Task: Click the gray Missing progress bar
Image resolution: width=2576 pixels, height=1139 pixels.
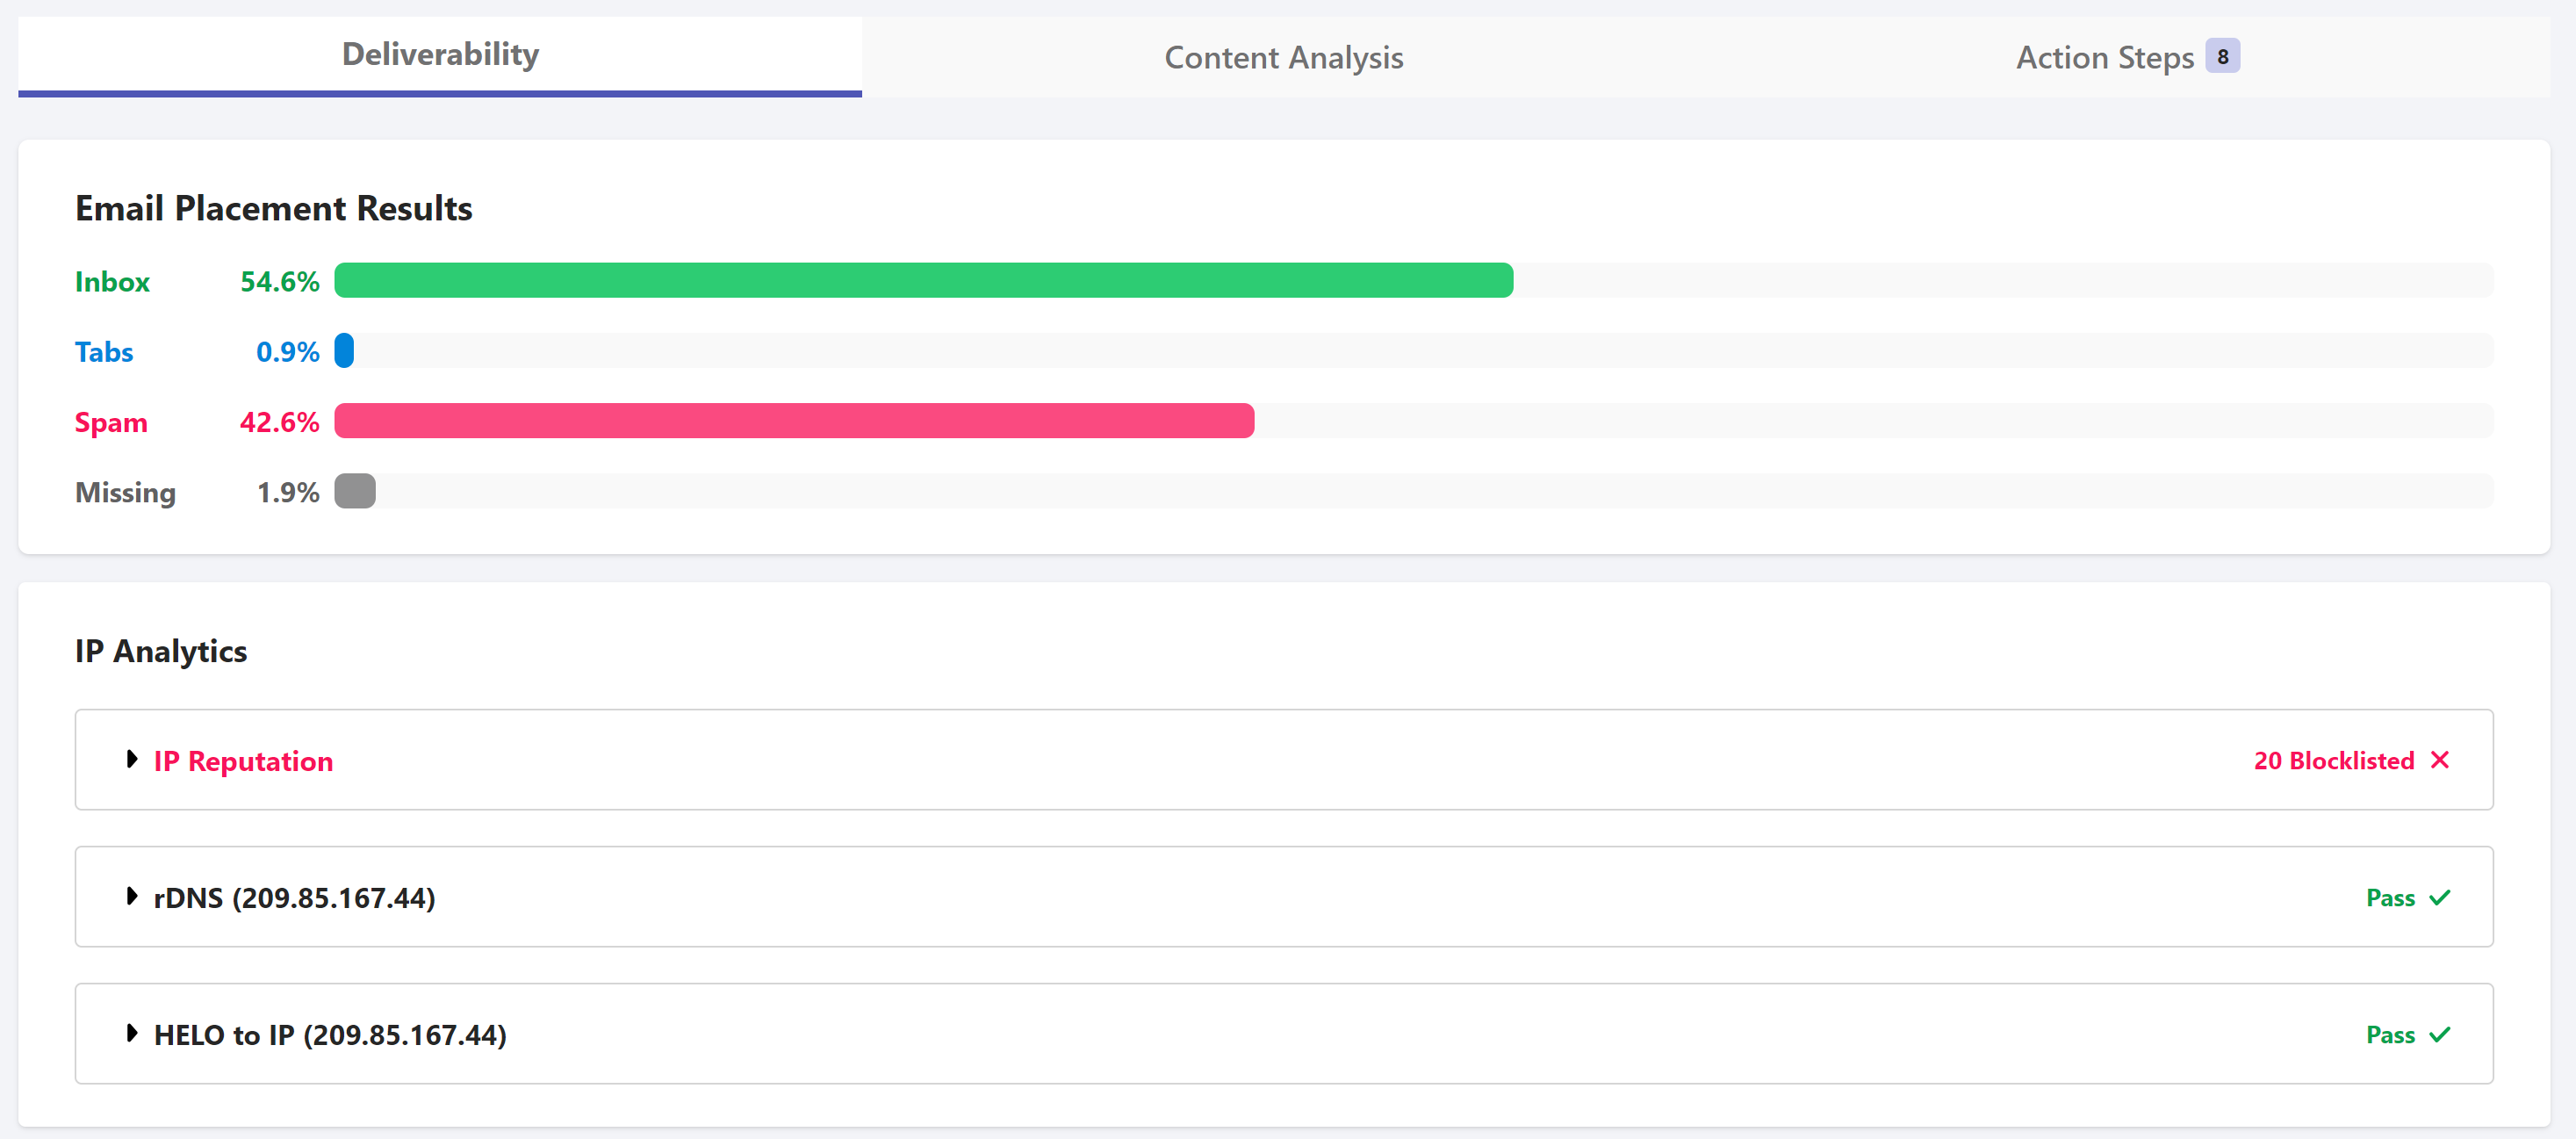Action: click(x=355, y=491)
